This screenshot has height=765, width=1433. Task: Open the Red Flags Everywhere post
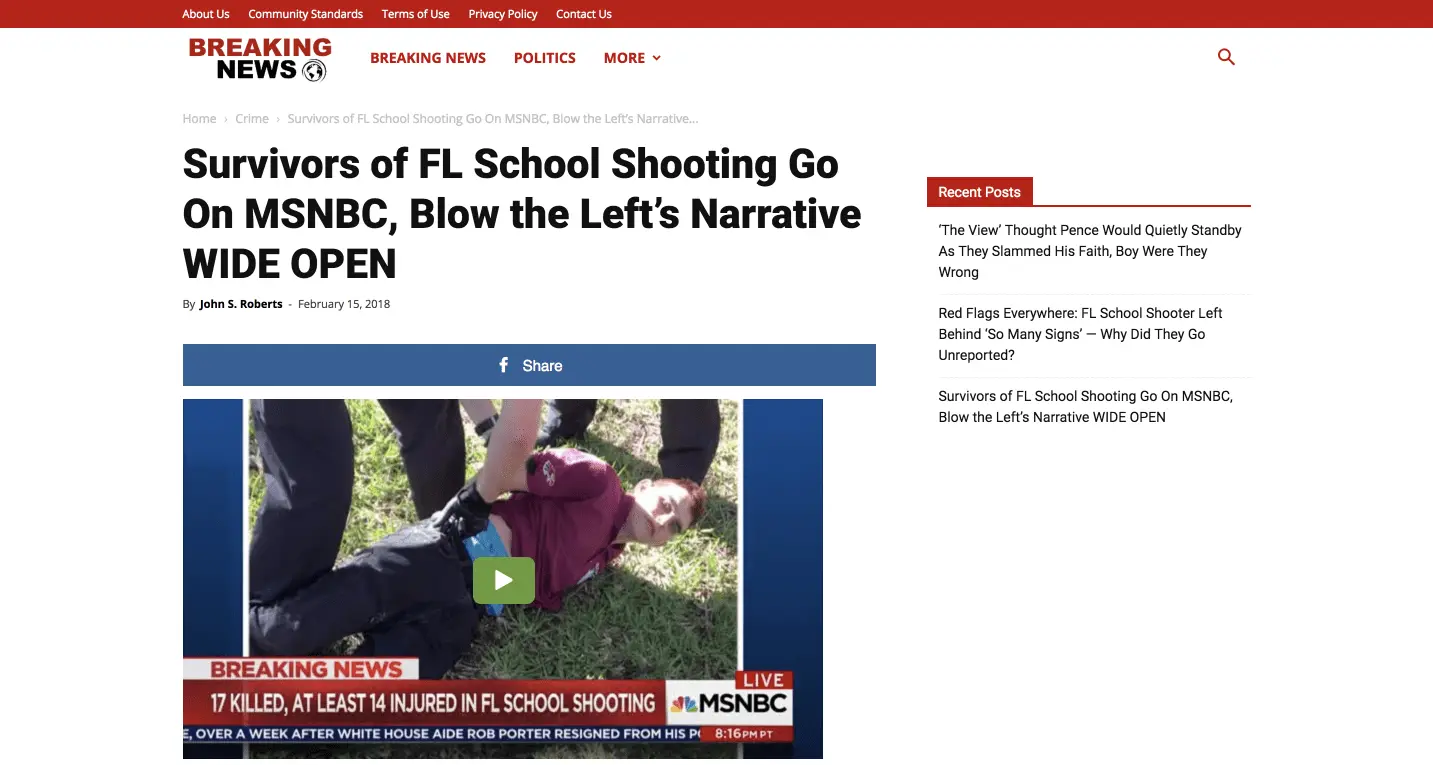tap(1080, 334)
